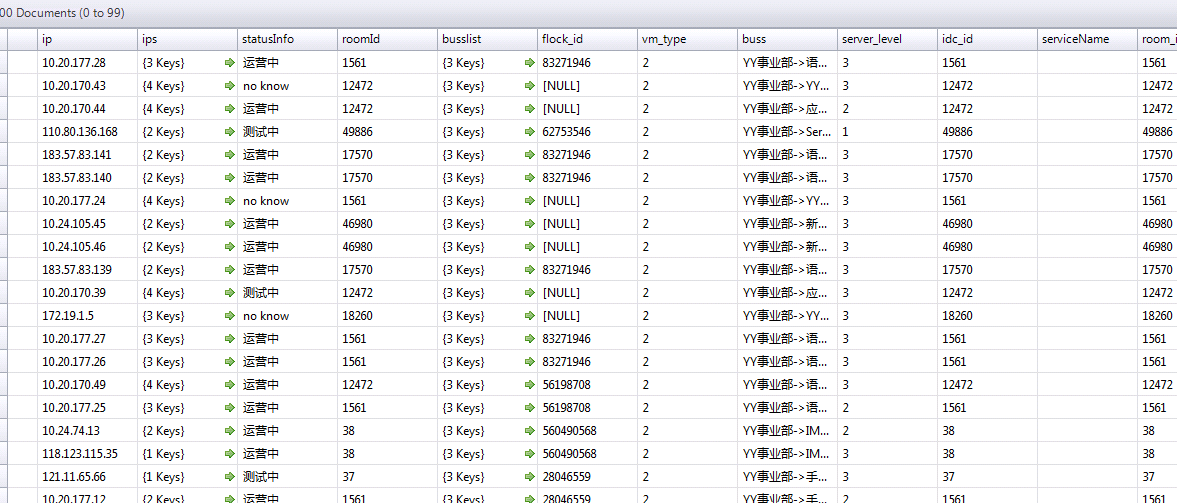Select the roomId column header
Image resolution: width=1177 pixels, height=503 pixels.
(387, 40)
